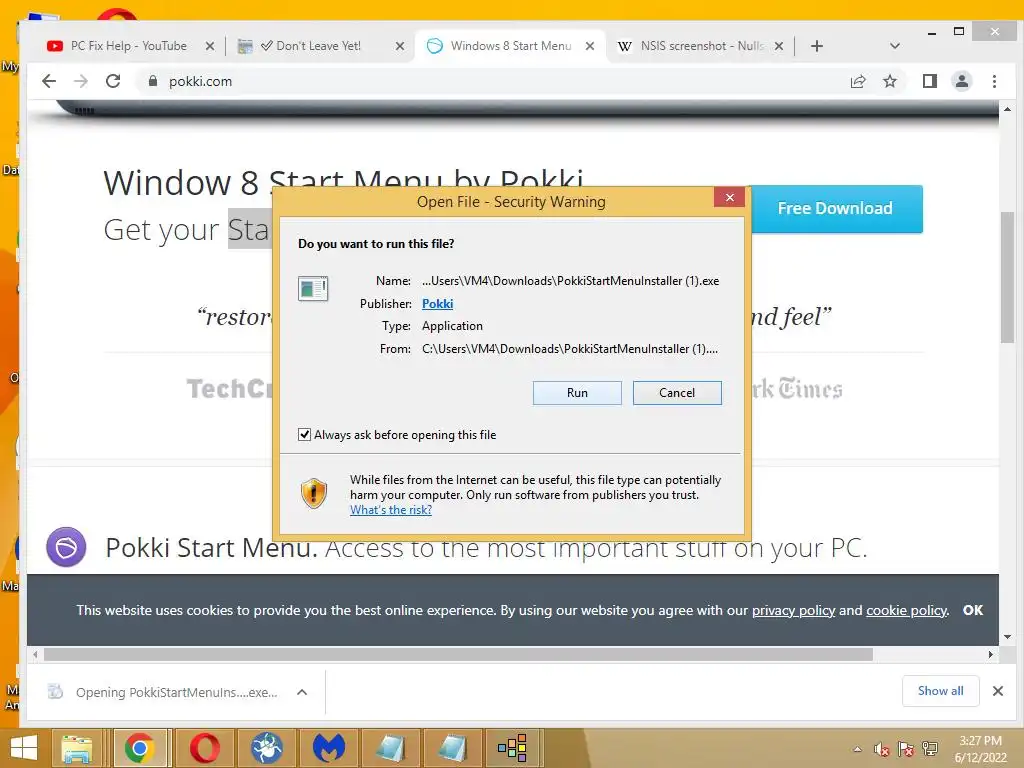Open the Windows Start button
This screenshot has height=768, width=1024.
[24, 748]
